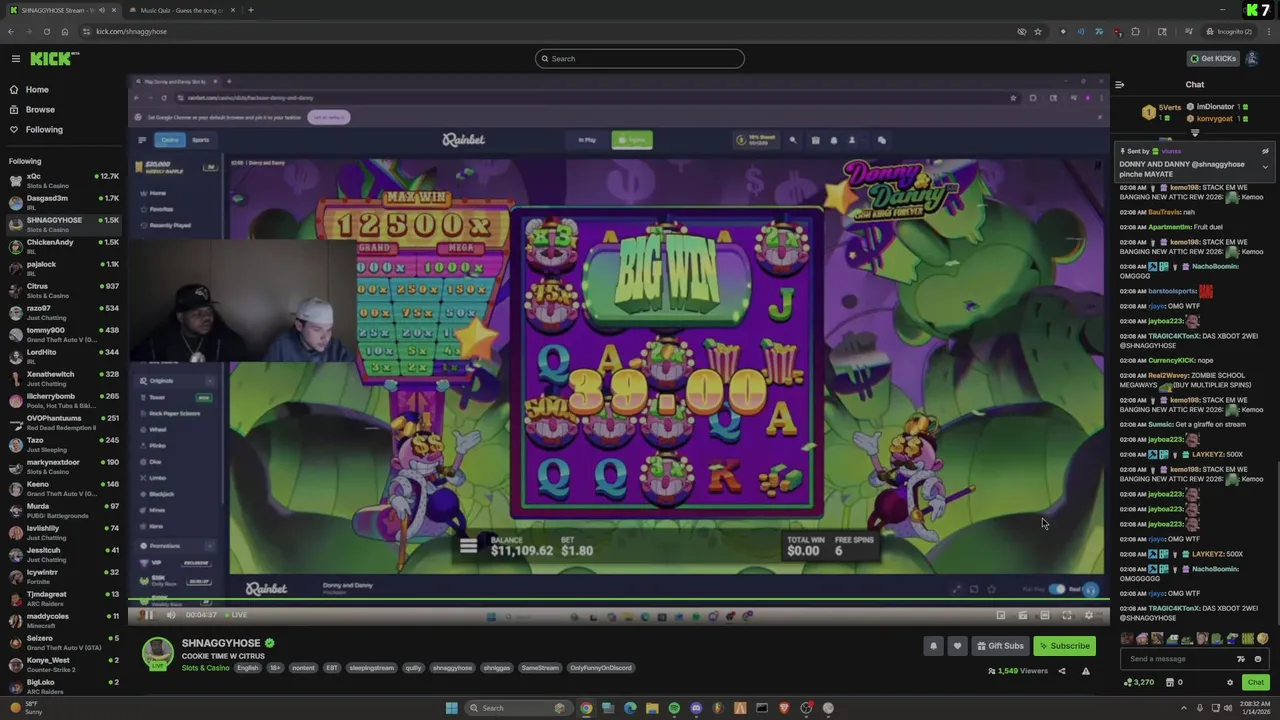Open ChickenAndy channel in sidebar

click(62, 246)
